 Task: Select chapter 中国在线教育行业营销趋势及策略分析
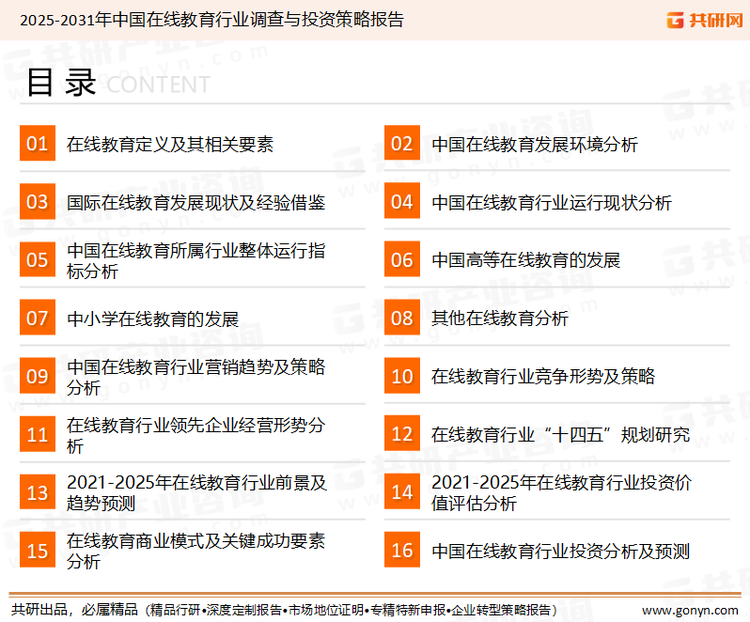coord(196,377)
